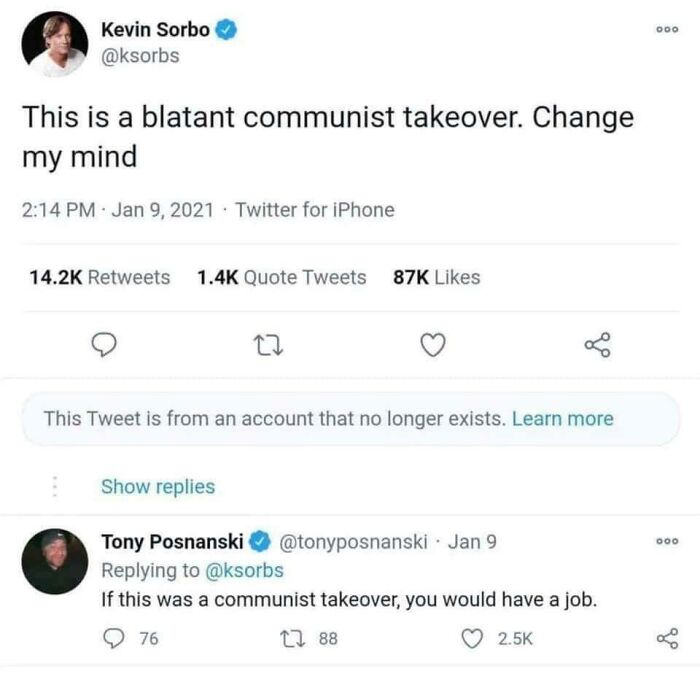Click the reply icon under main tweet
The height and width of the screenshot is (674, 700).
click(106, 346)
